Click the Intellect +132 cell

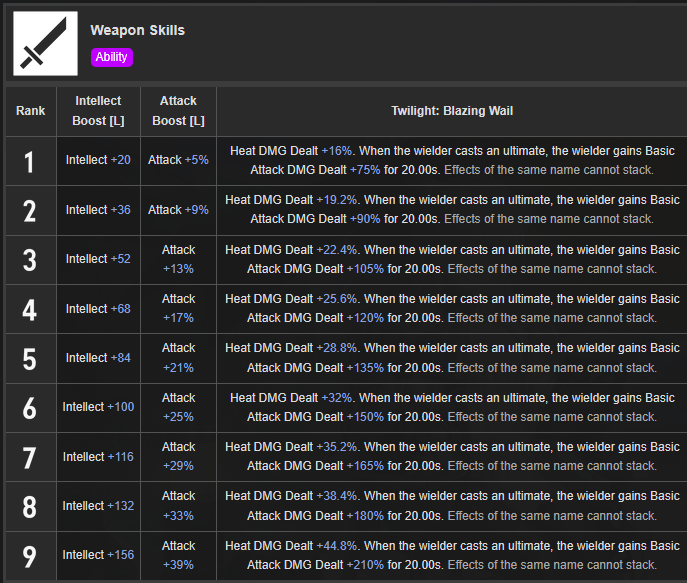(98, 506)
